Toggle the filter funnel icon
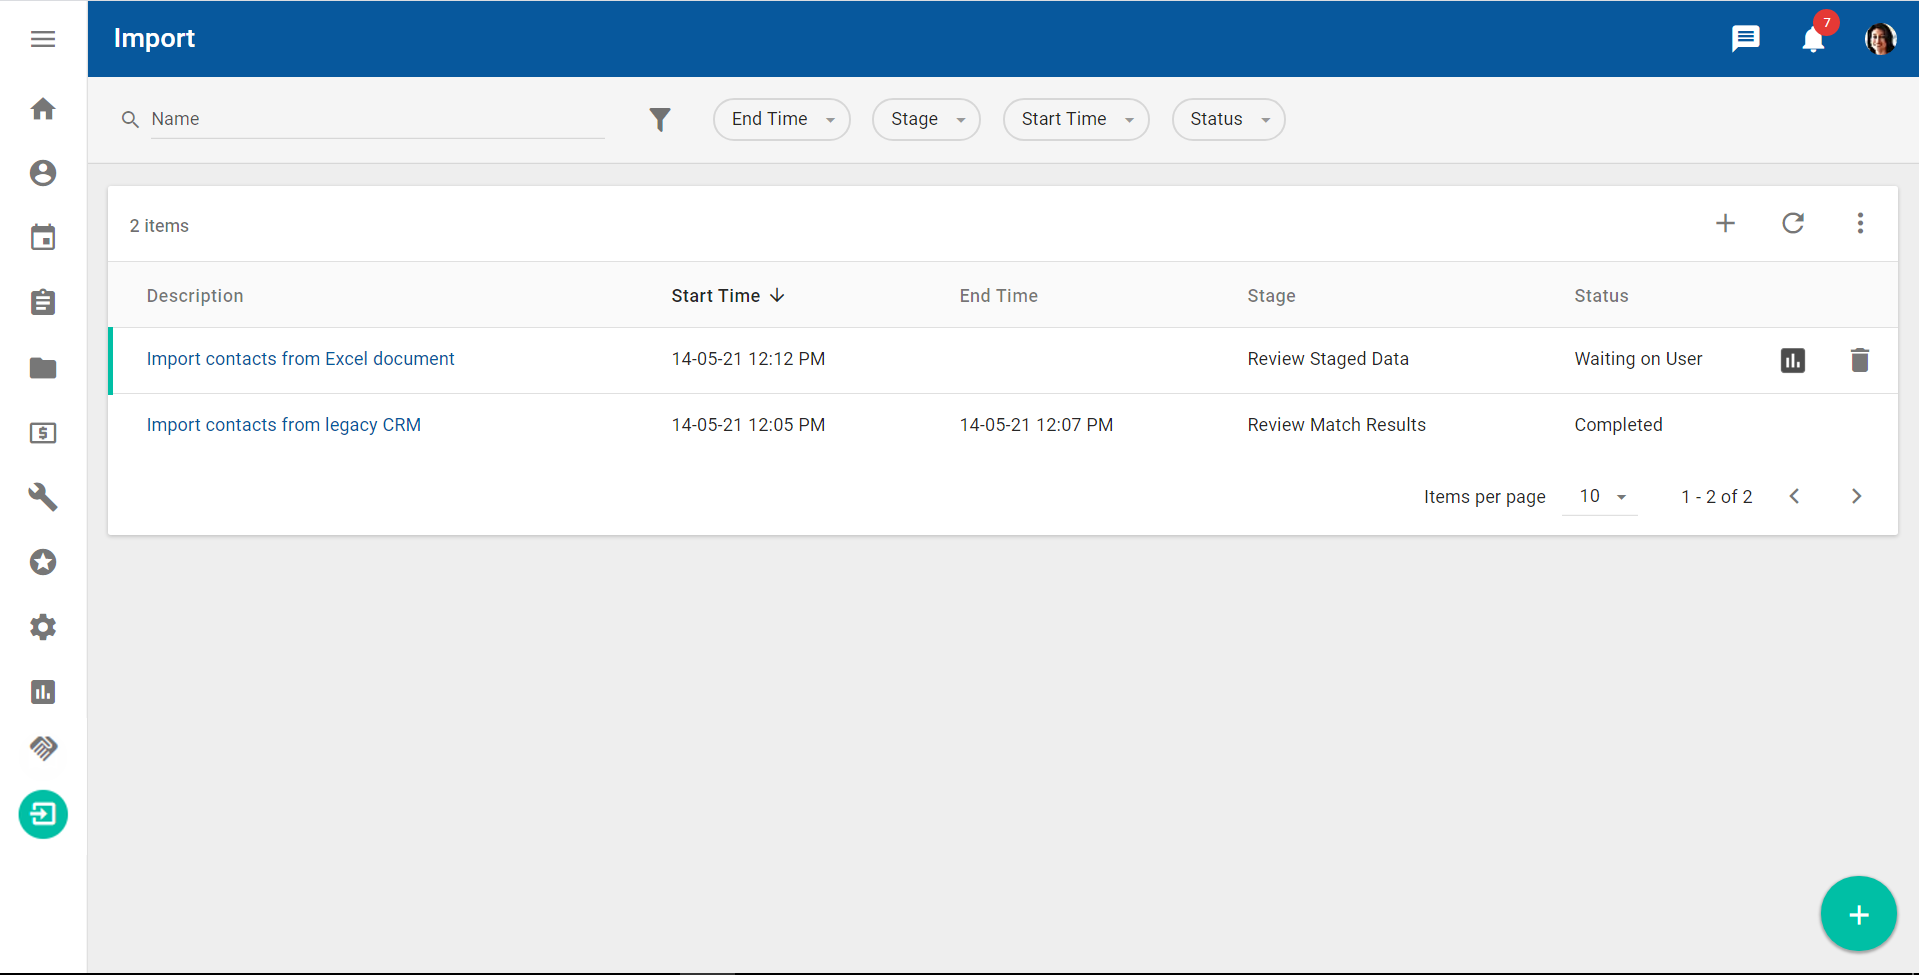 pyautogui.click(x=660, y=119)
